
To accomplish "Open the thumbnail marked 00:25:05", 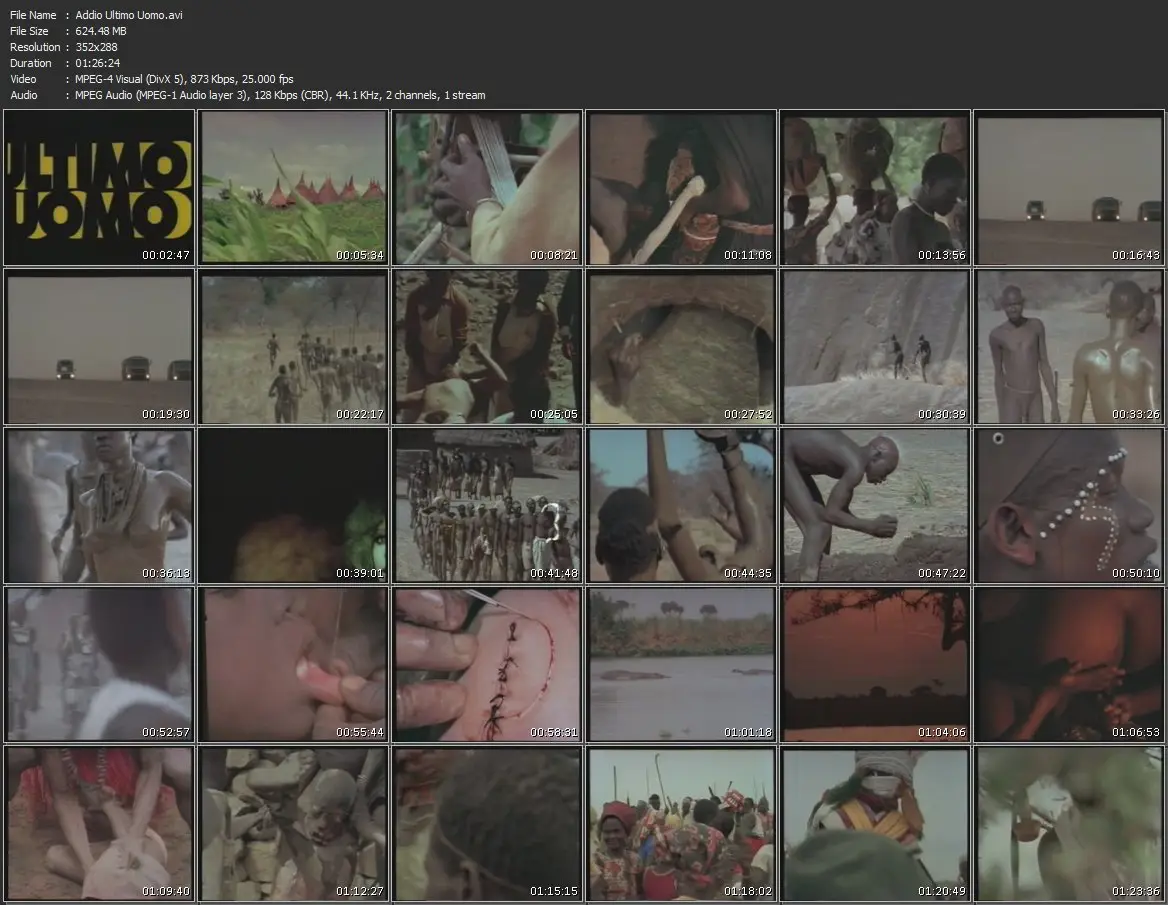I will click(x=487, y=347).
